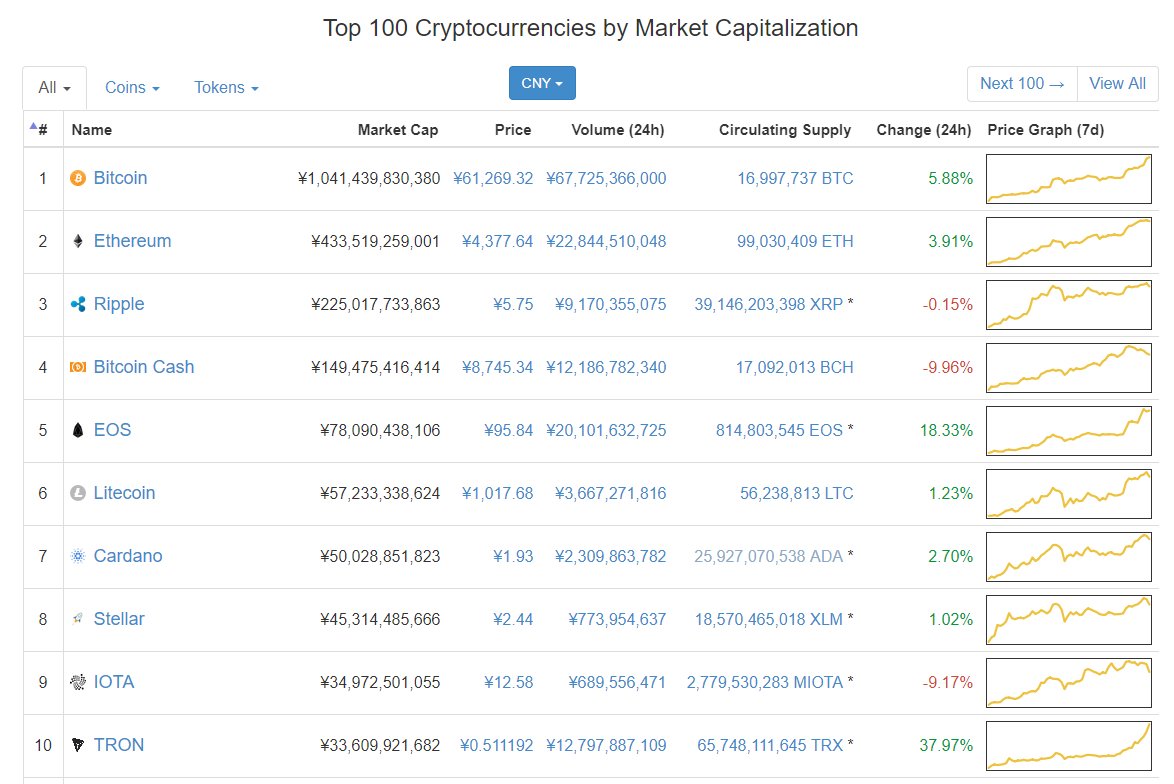This screenshot has width=1174, height=784.
Task: Click the Cardano logo icon
Action: click(x=77, y=556)
